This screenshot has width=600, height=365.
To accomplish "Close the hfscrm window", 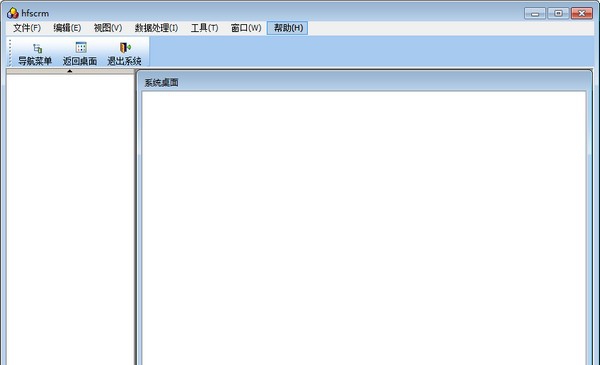I will pos(582,13).
